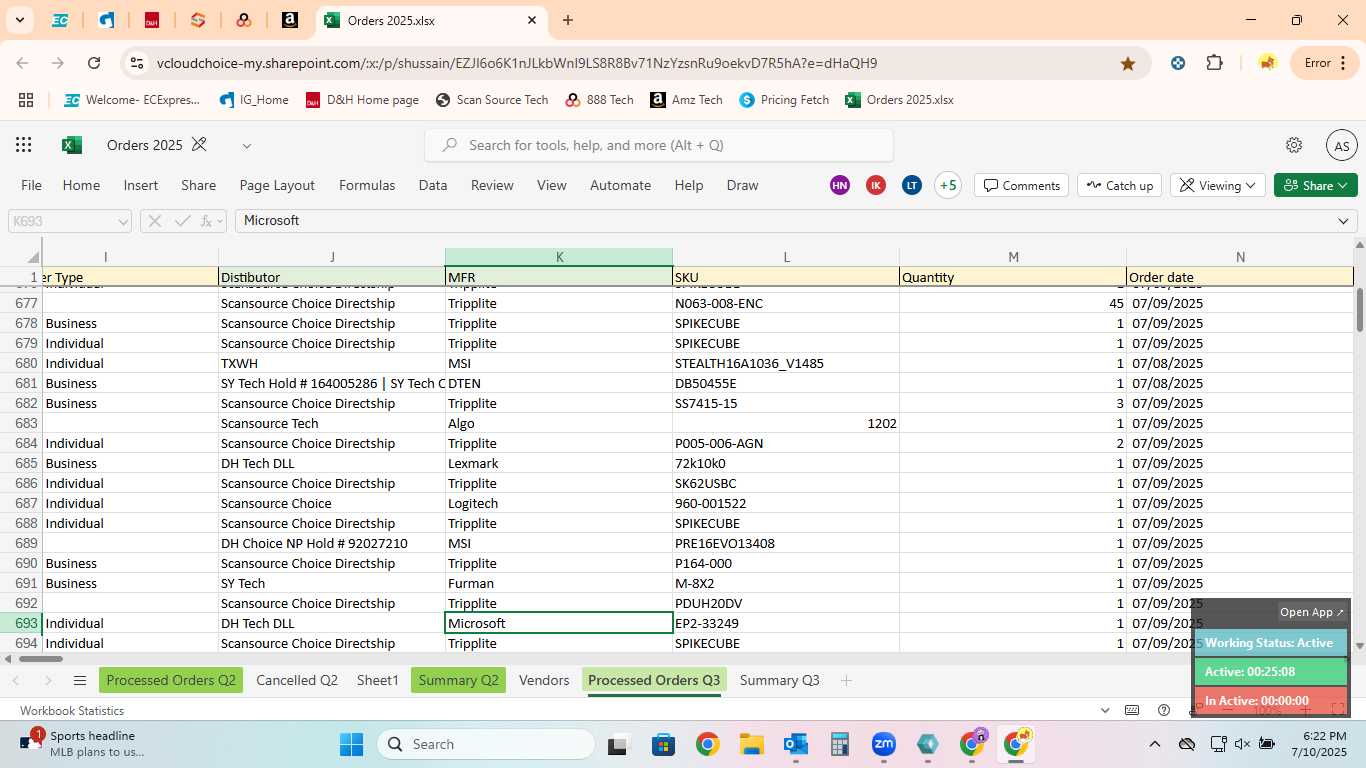Click the quantity 45 cell in row 677
Screen dimensions: 1366x768
coord(1013,303)
